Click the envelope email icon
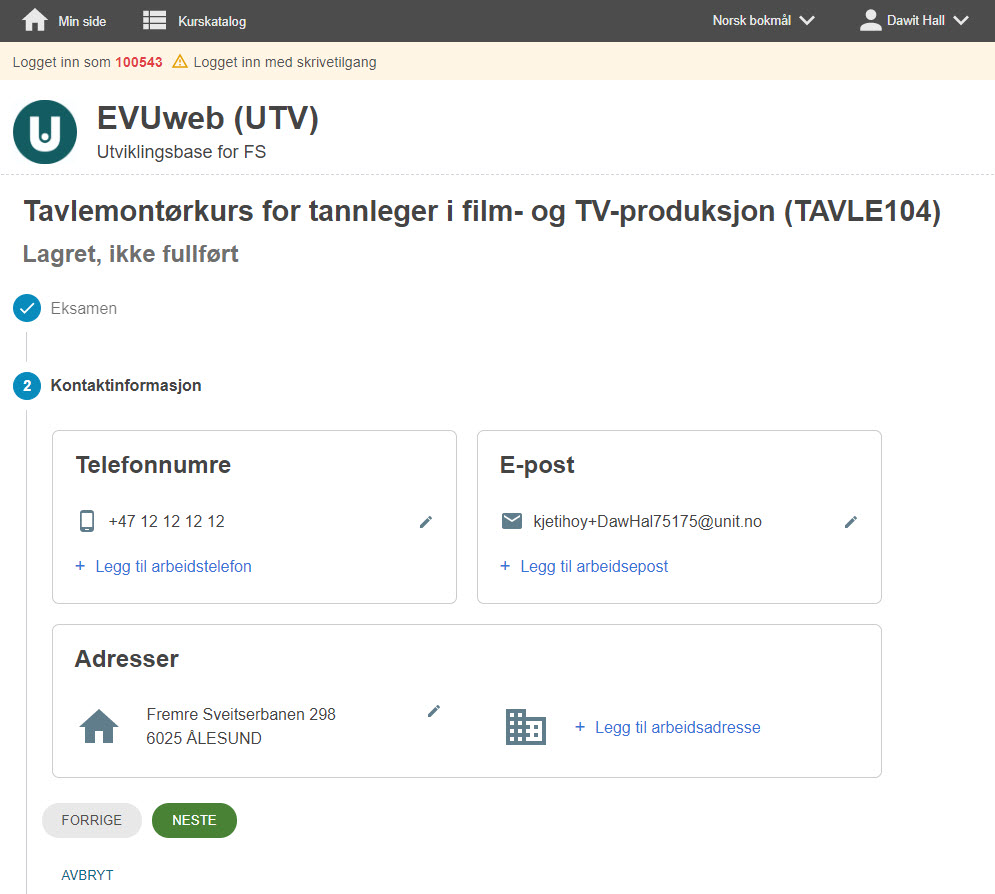 [511, 521]
